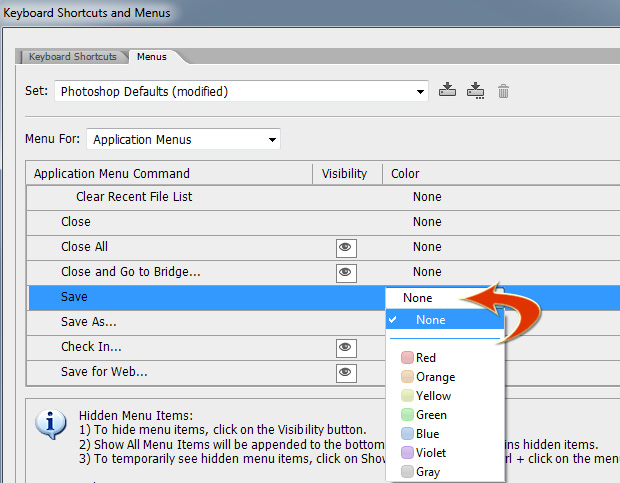620x483 pixels.
Task: Click the Color column header
Action: (x=501, y=174)
